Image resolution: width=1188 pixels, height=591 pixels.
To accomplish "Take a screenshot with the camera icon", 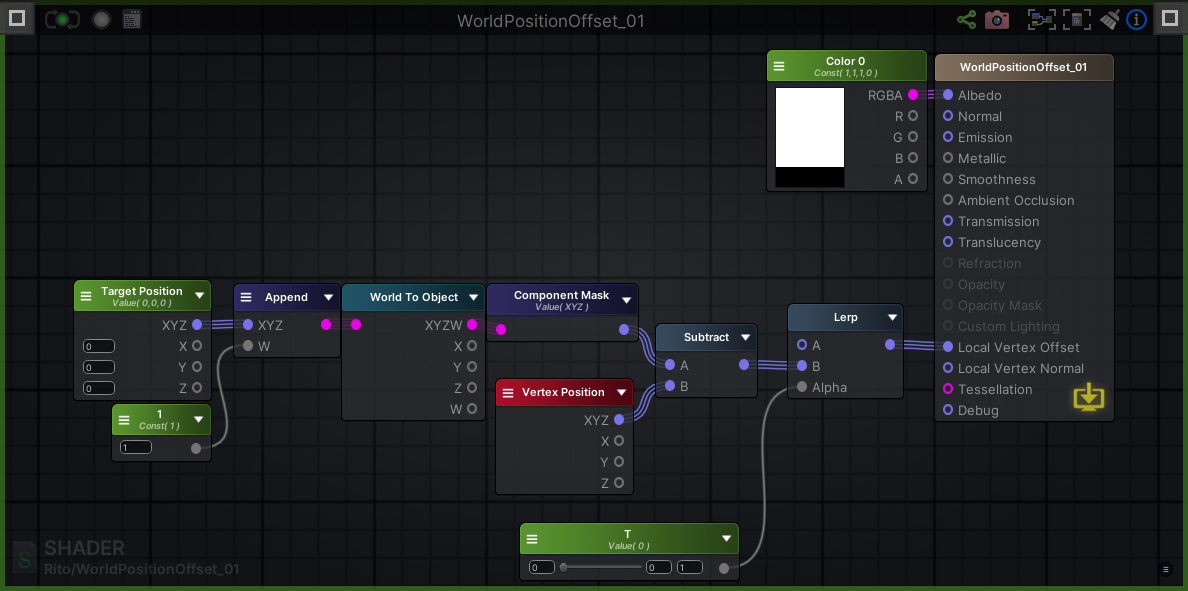I will coord(997,19).
